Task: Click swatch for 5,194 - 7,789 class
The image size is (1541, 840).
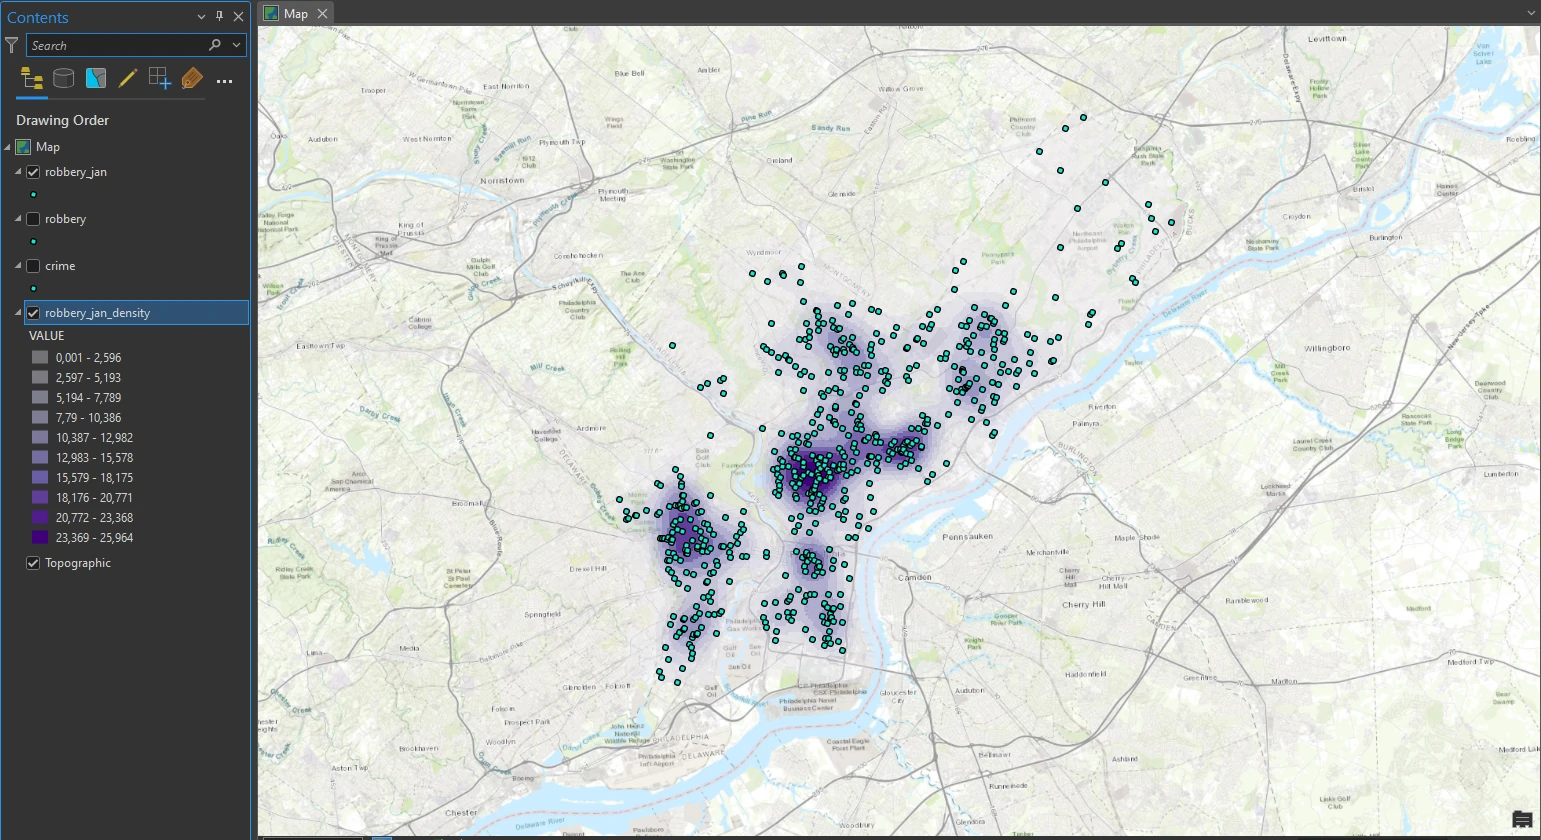Action: [40, 397]
